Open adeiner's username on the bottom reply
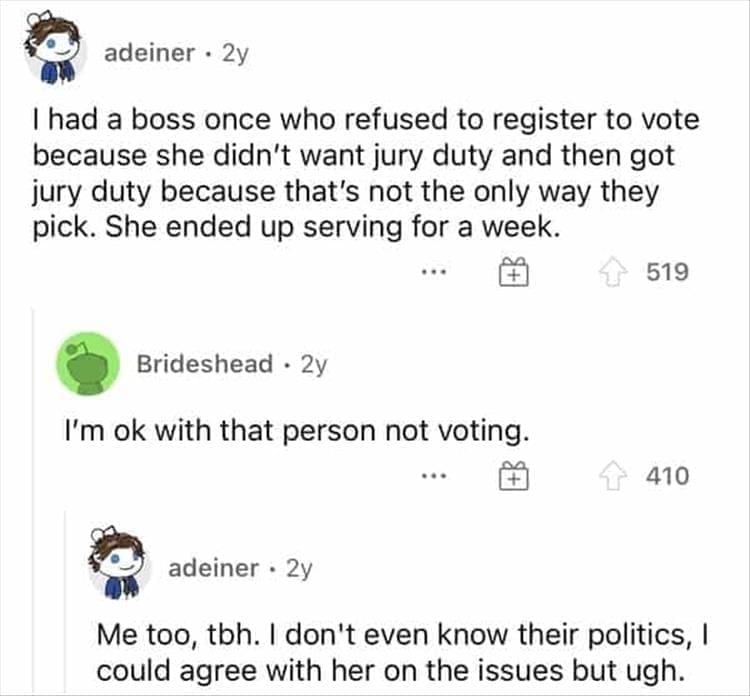750x696 pixels. (214, 568)
